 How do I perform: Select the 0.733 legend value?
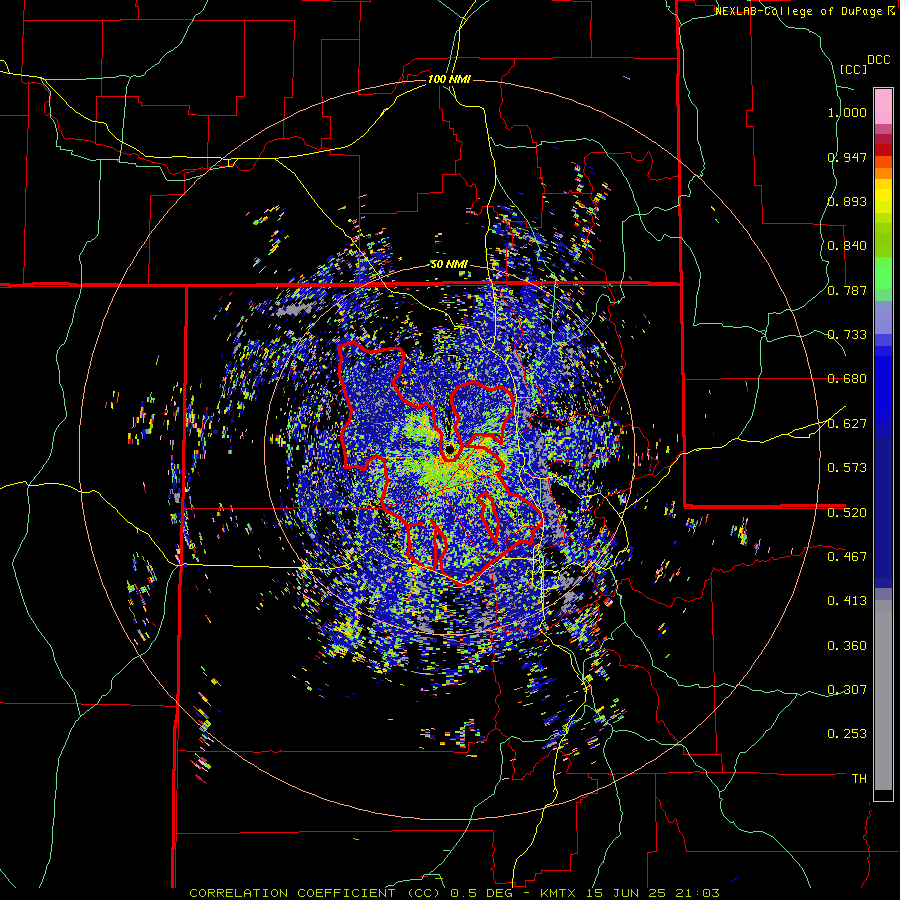pyautogui.click(x=847, y=335)
